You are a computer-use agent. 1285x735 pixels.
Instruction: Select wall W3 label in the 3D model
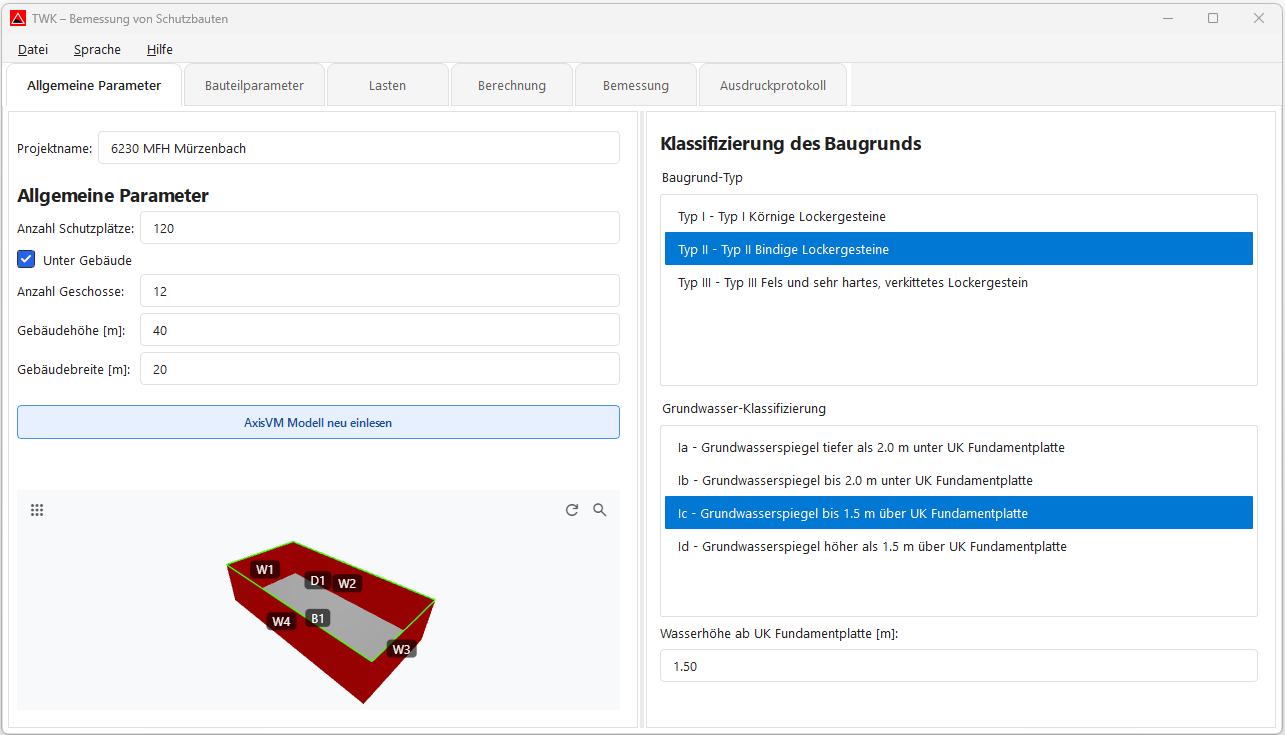(402, 648)
